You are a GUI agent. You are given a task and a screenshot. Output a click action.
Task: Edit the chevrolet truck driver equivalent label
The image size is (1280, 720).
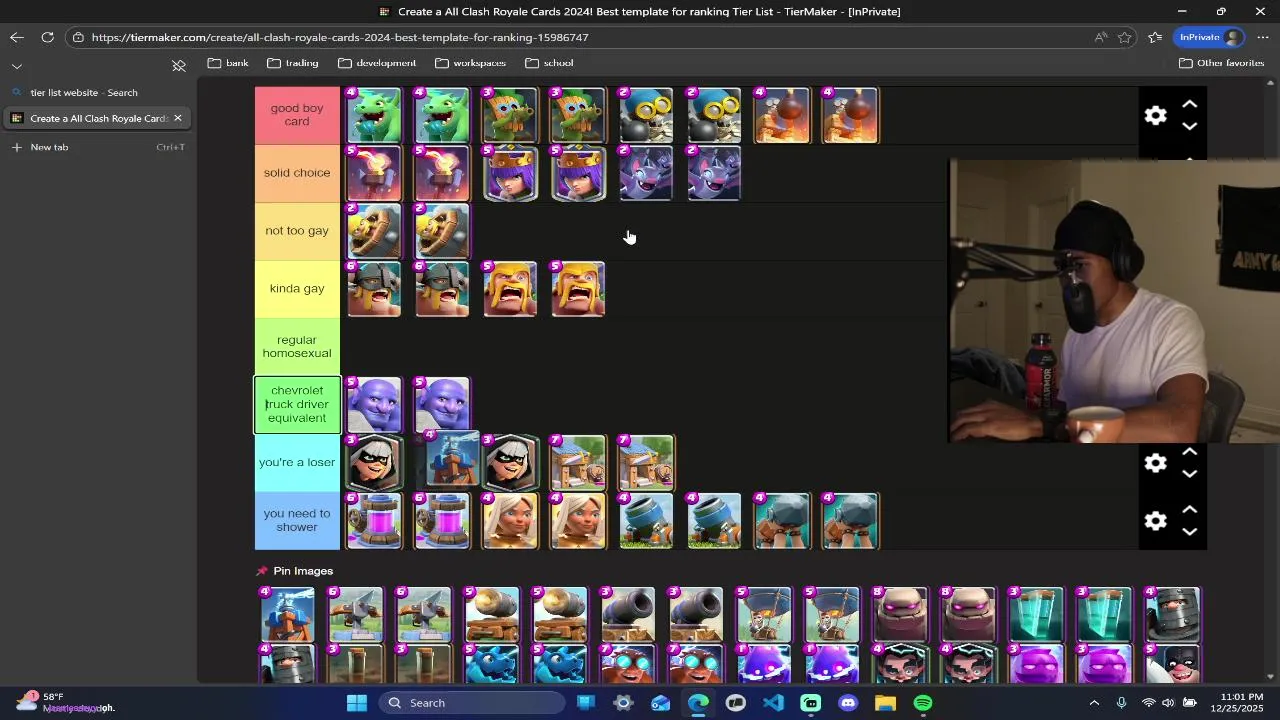(x=297, y=404)
